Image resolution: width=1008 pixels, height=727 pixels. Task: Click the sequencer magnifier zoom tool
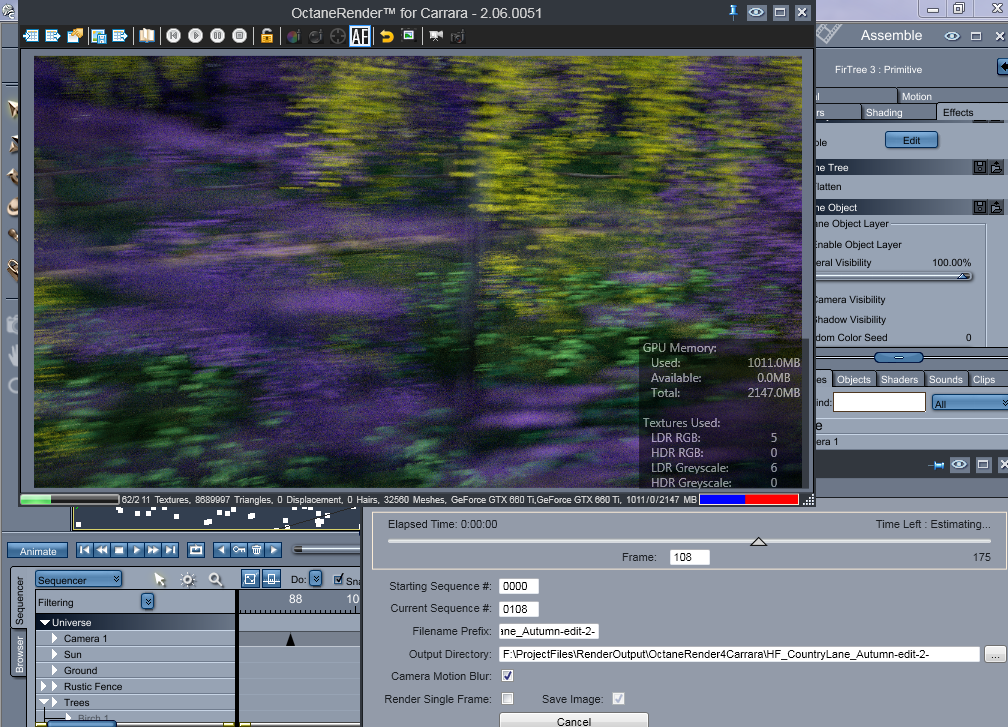[216, 580]
